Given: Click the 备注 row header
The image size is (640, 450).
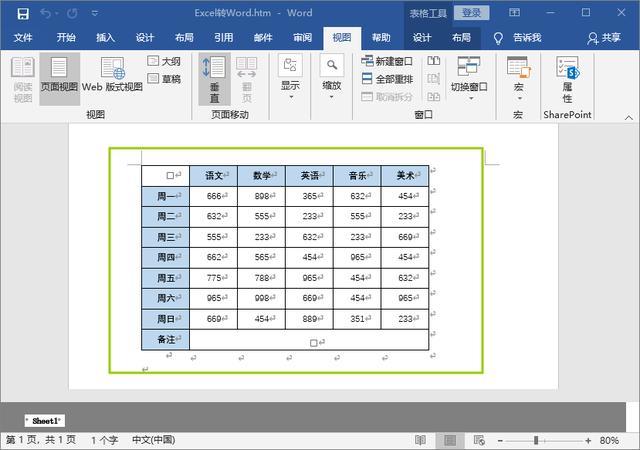Looking at the screenshot, I should pos(166,339).
